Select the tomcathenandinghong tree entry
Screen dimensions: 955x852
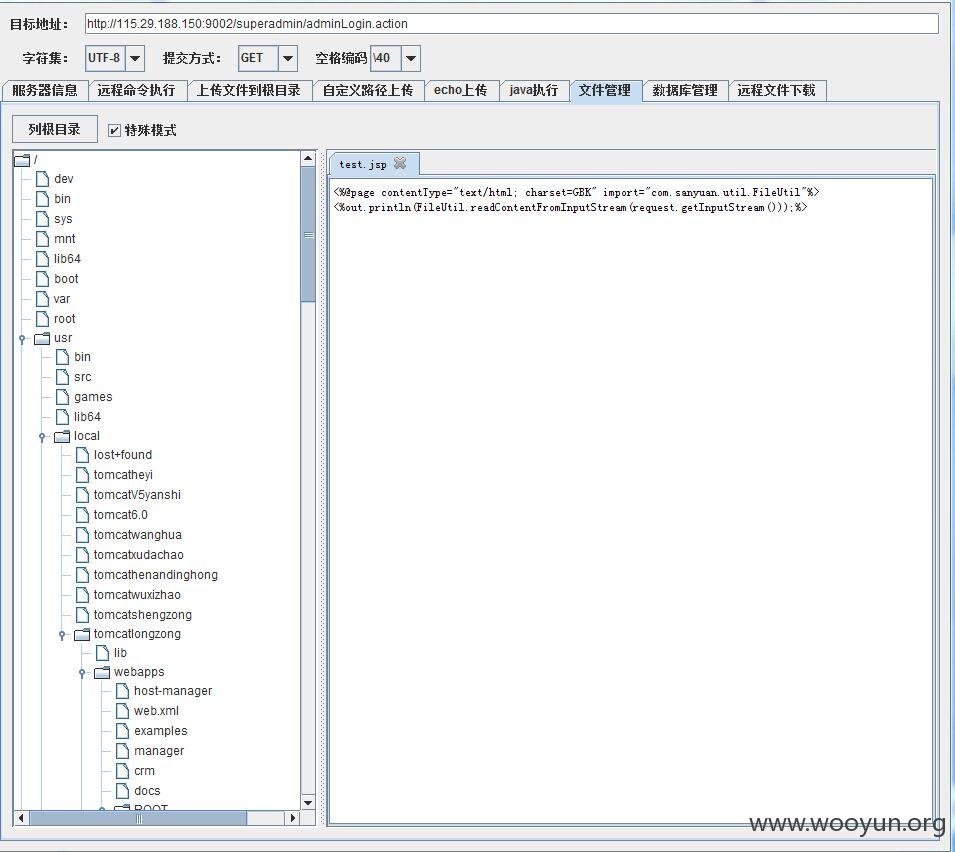(155, 575)
